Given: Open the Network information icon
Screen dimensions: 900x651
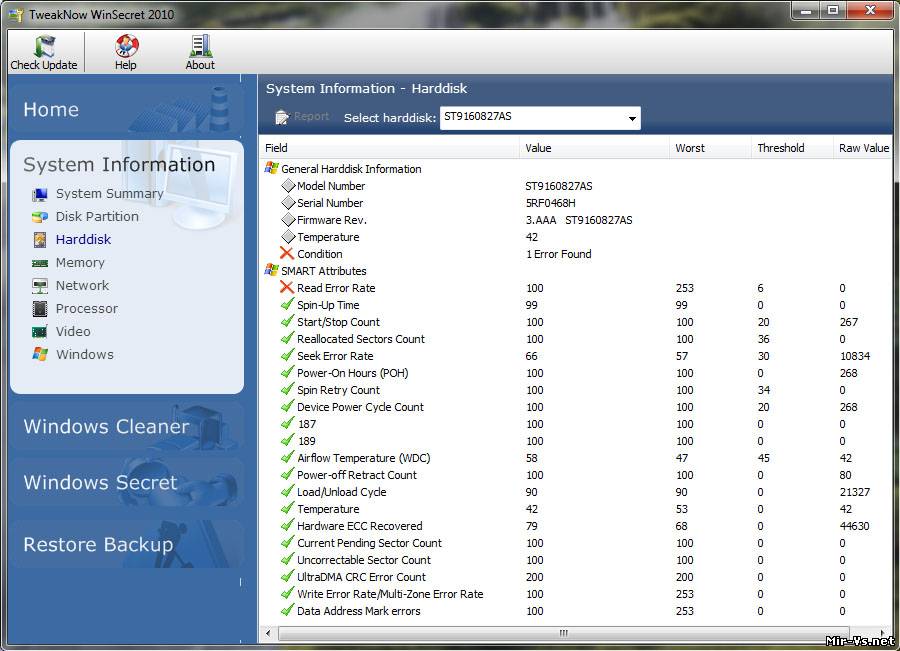Looking at the screenshot, I should (x=40, y=286).
